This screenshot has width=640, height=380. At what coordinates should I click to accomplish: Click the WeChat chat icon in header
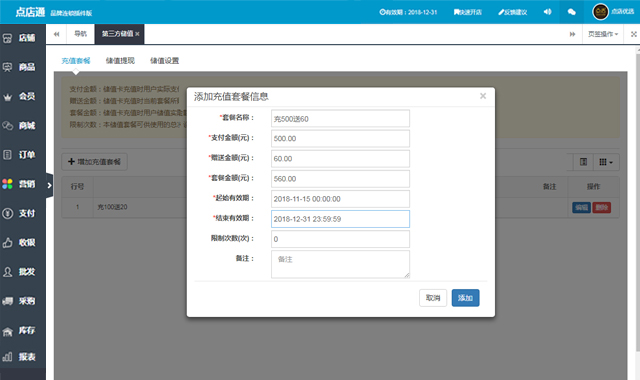click(571, 12)
